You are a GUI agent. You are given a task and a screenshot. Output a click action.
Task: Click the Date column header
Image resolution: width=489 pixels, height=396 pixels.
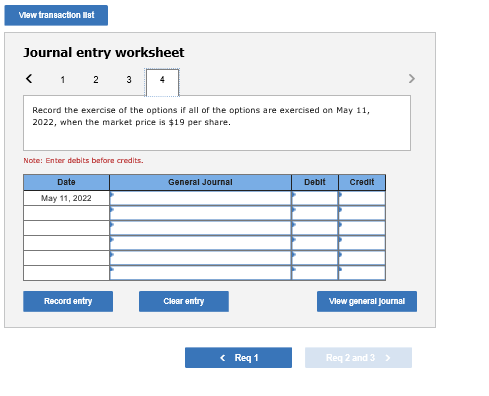[x=66, y=182]
